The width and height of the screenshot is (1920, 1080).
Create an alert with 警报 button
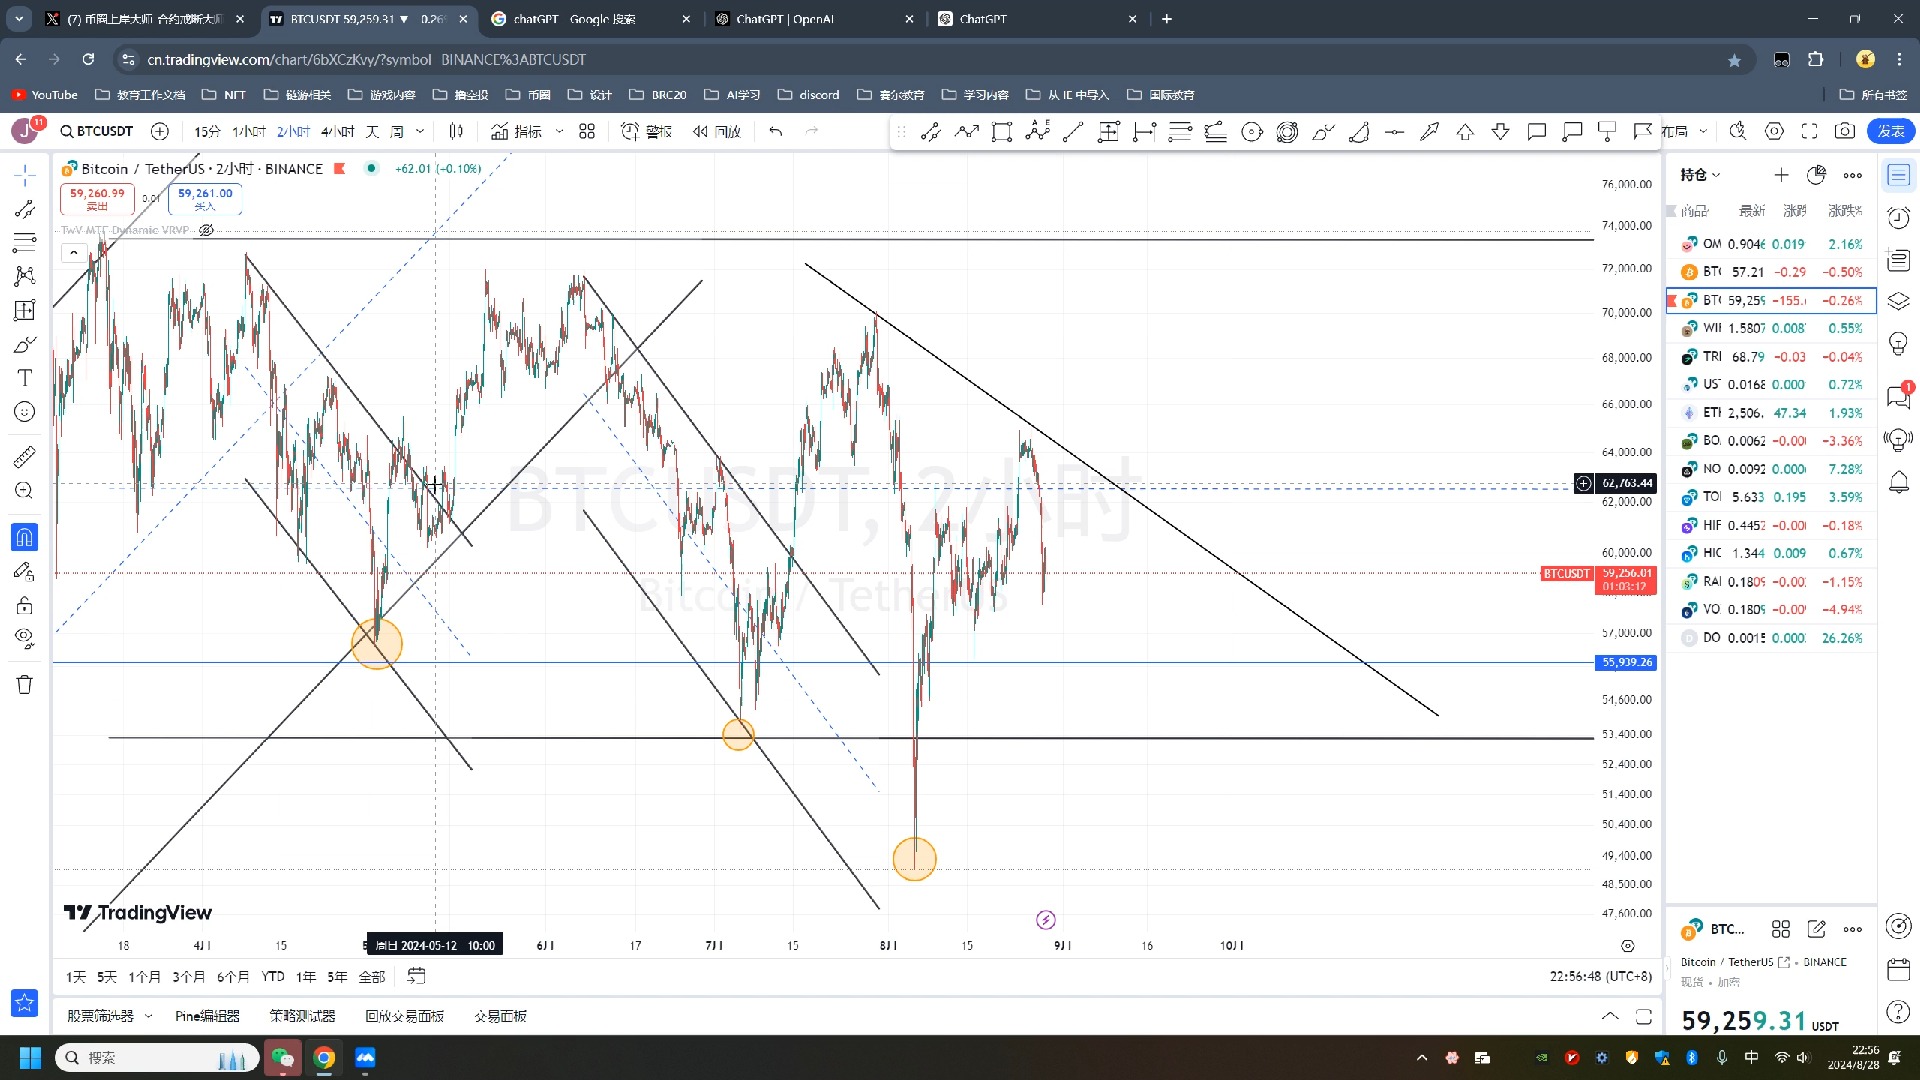click(646, 131)
